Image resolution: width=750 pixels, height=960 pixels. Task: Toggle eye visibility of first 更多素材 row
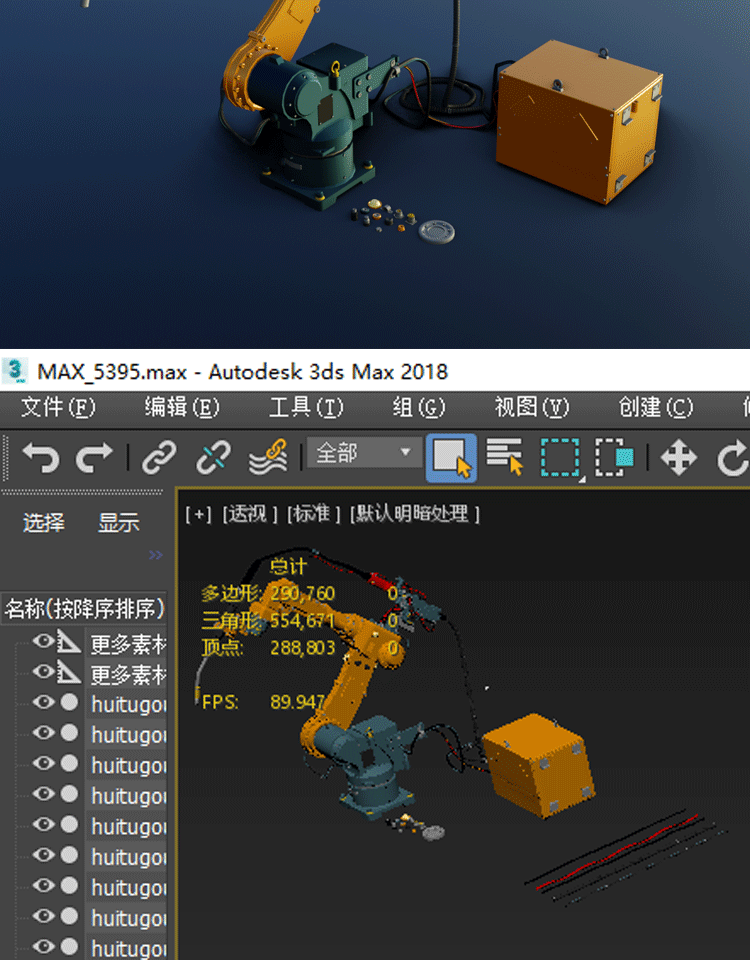point(43,641)
